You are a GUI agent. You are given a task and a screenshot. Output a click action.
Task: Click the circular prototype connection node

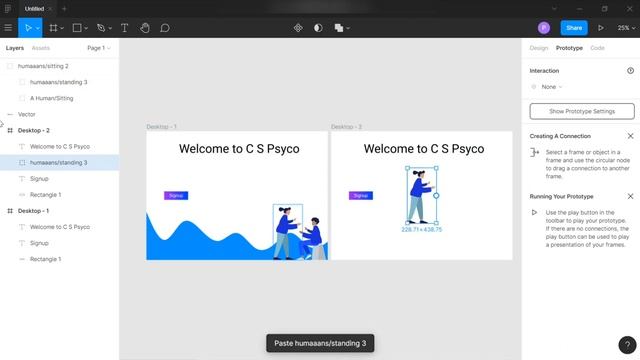coord(436,196)
